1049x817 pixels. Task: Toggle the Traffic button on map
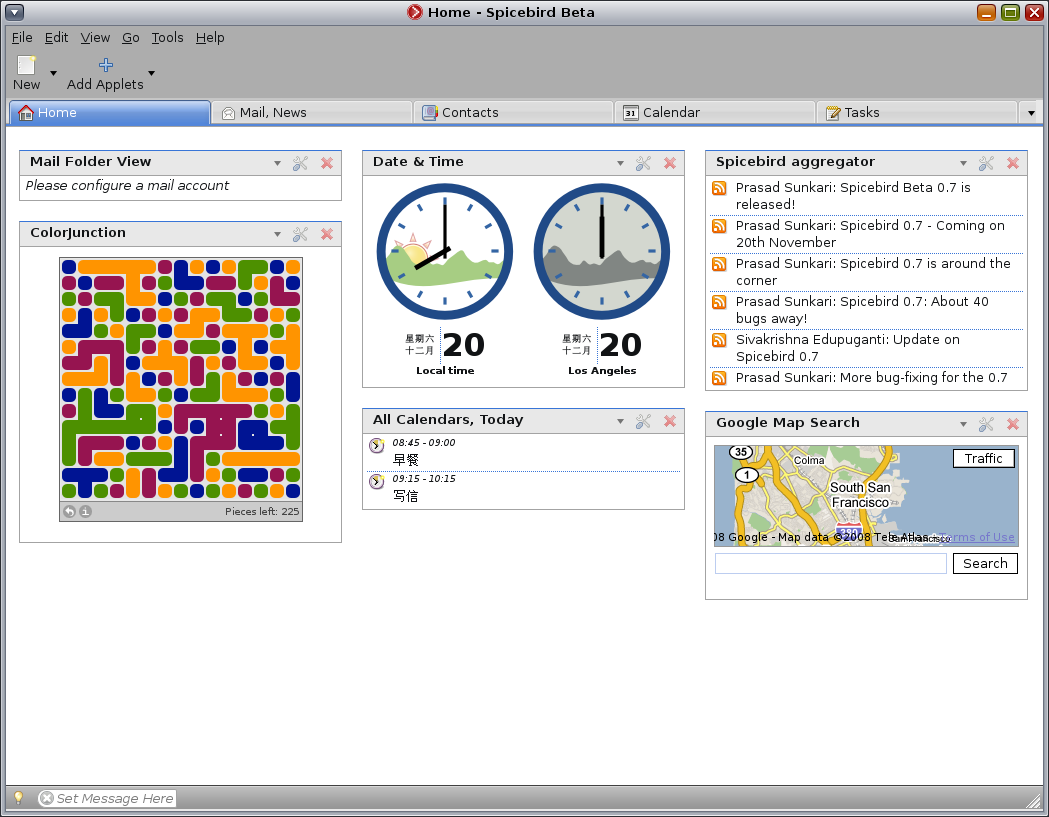pos(983,458)
